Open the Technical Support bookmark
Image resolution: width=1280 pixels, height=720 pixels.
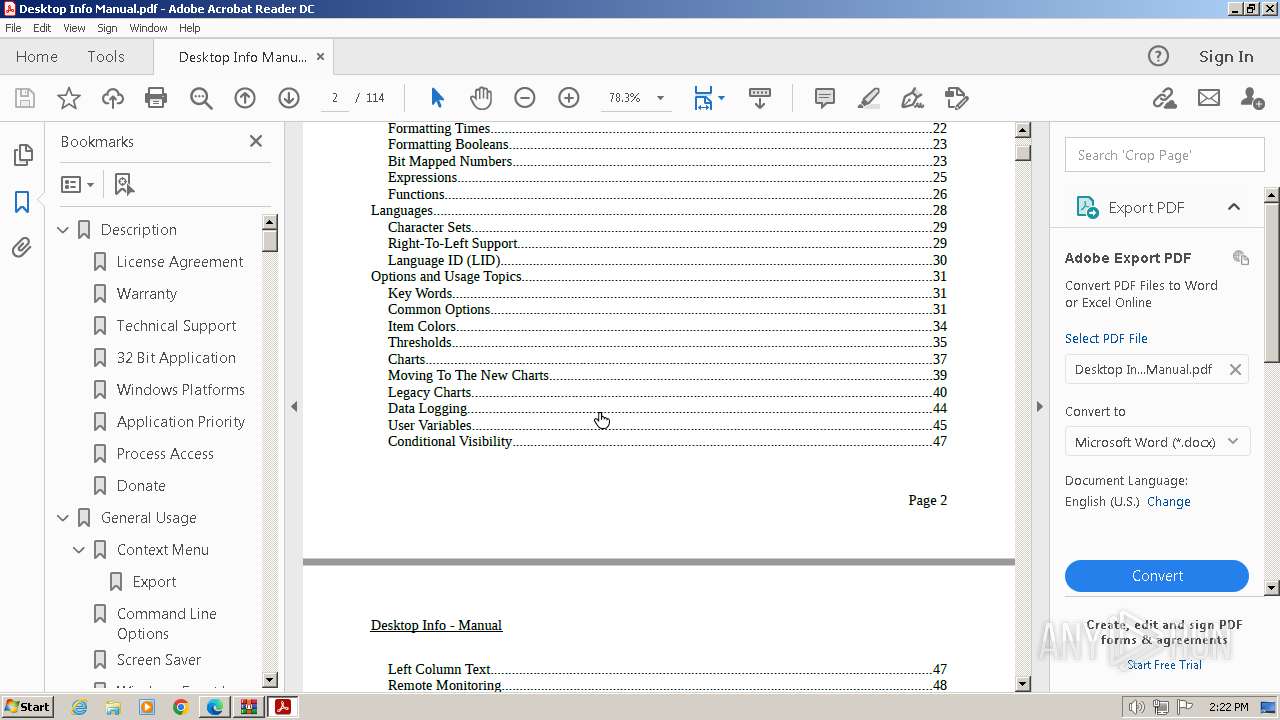(x=177, y=326)
